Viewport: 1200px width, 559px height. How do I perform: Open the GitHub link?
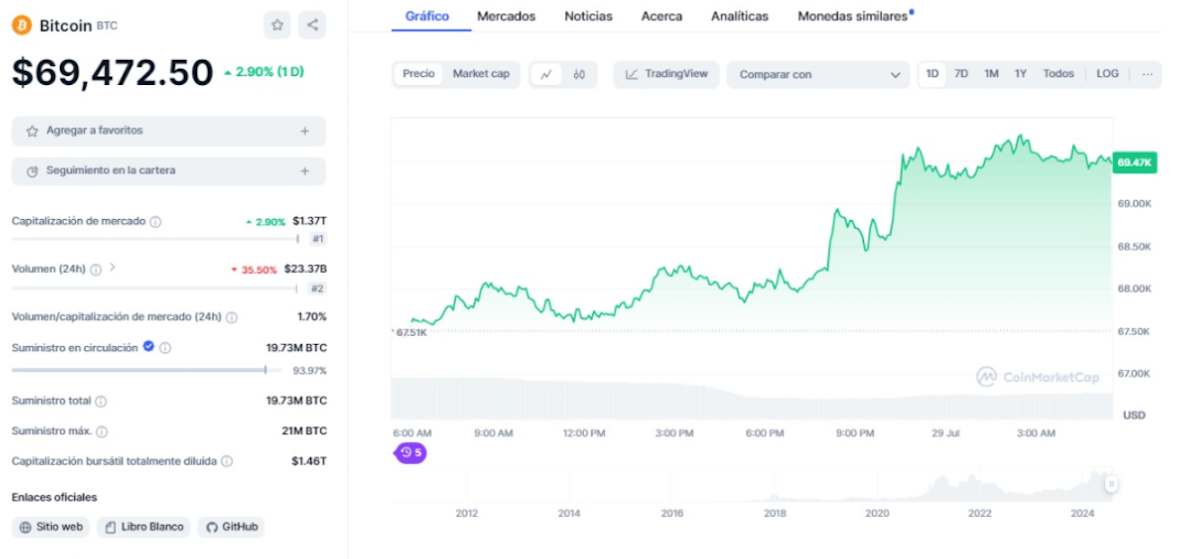pos(231,527)
